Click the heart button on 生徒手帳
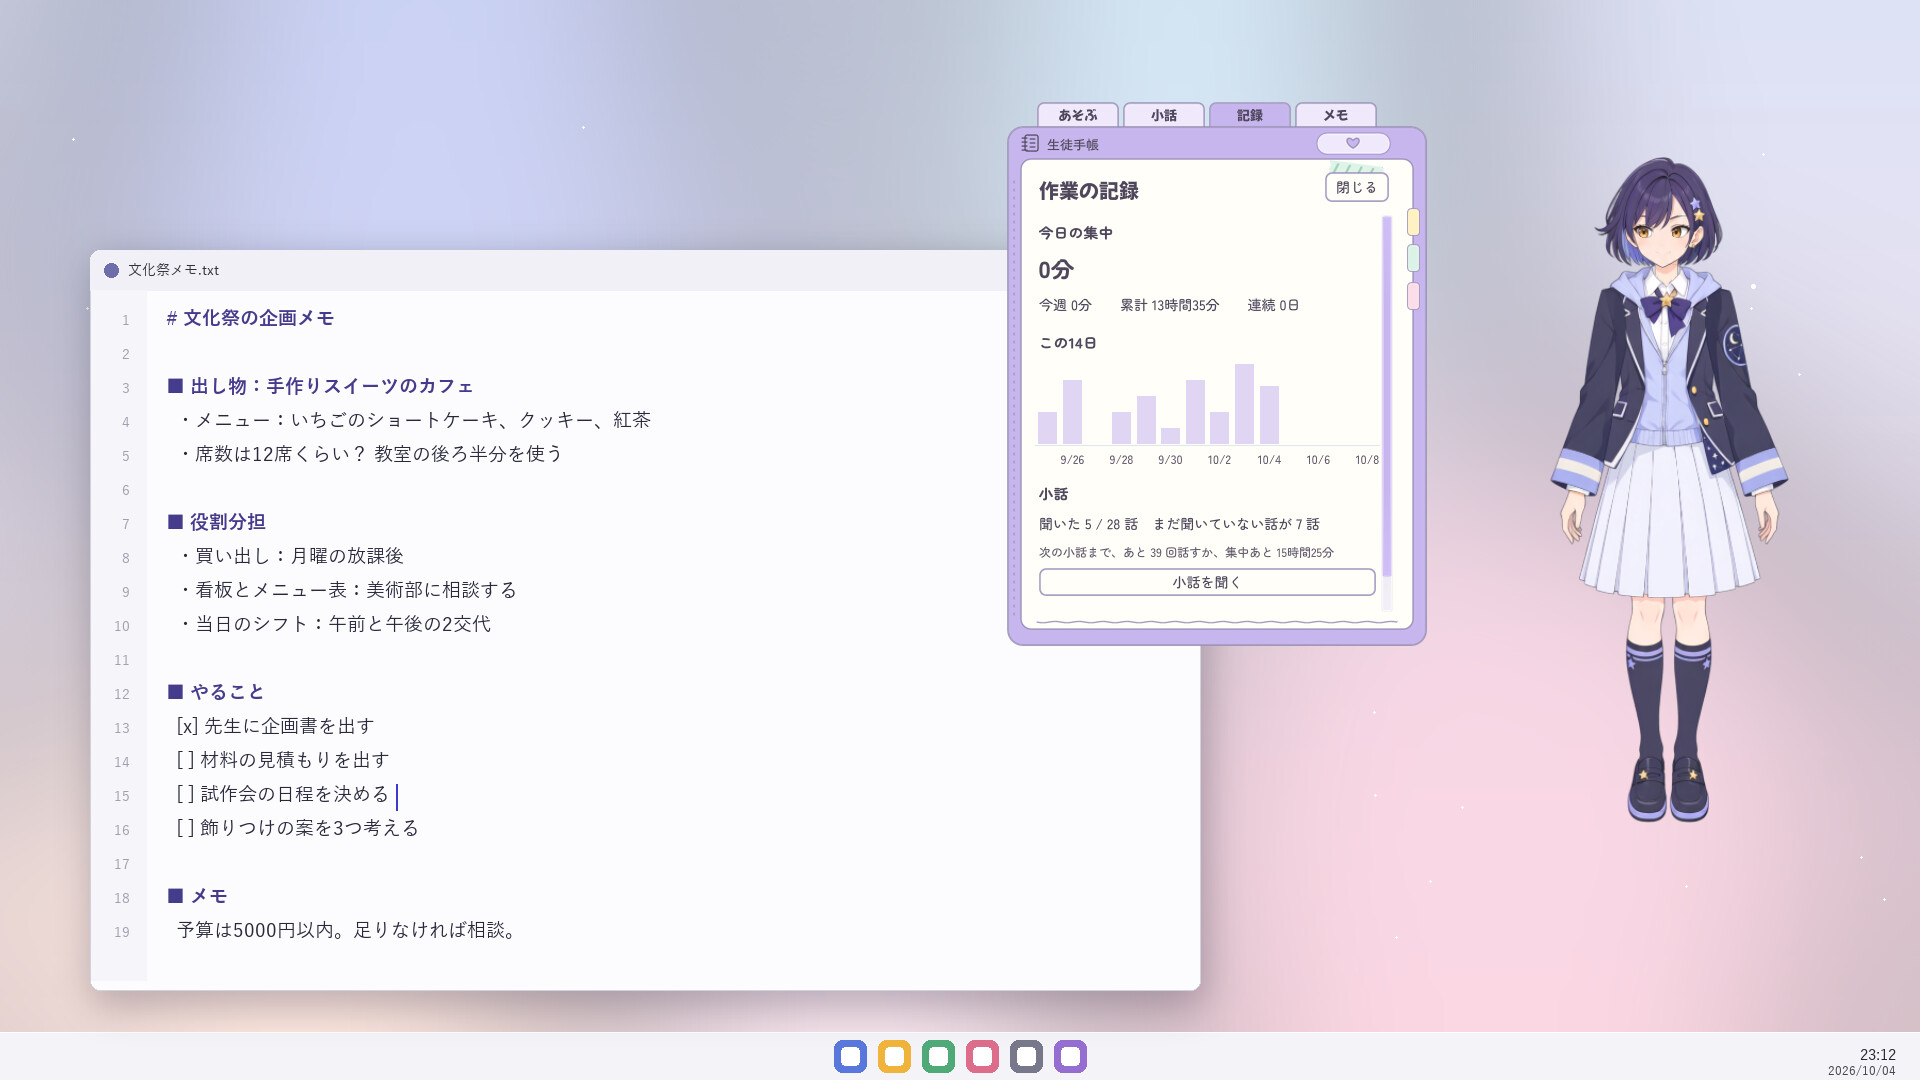1920x1080 pixels. coord(1353,143)
